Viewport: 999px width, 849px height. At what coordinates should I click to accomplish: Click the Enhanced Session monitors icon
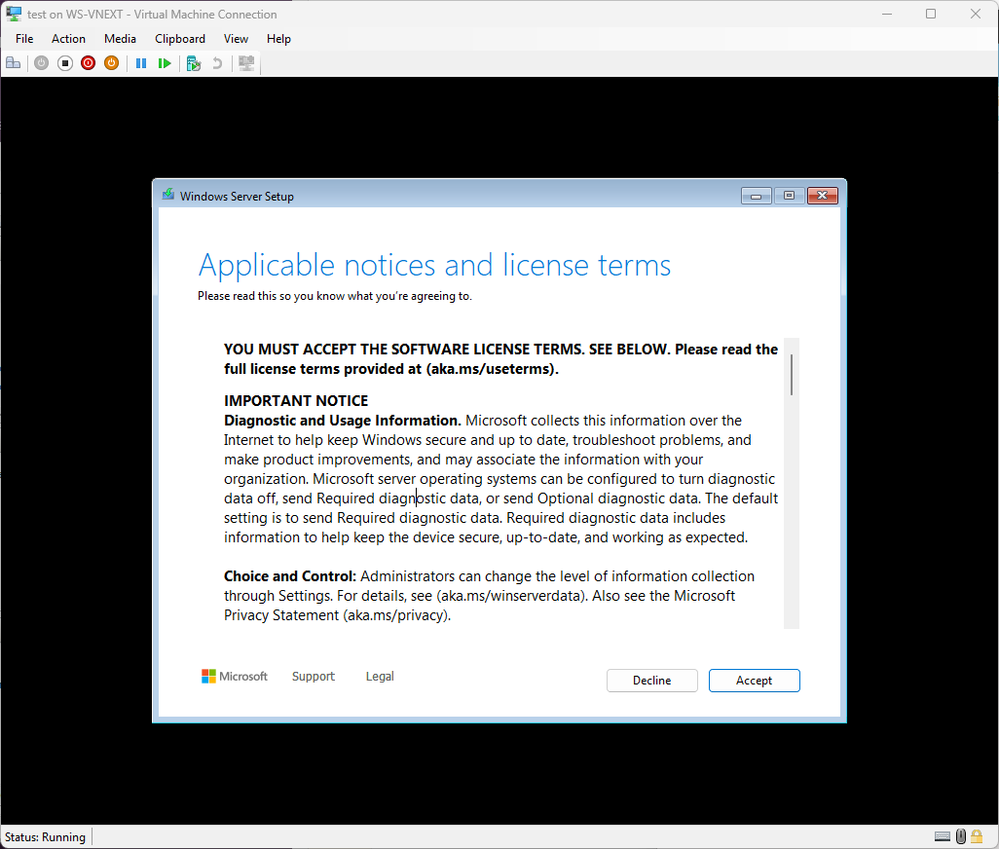click(x=246, y=63)
